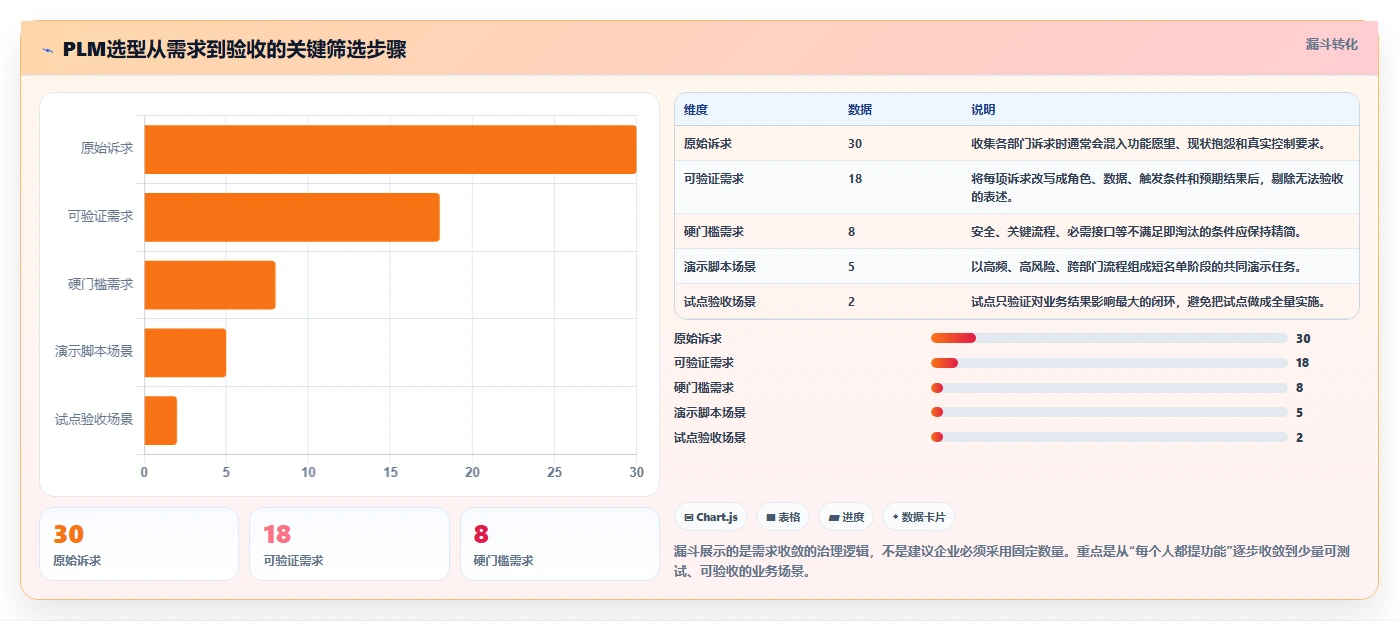Click the 试点验收场景 label in progress list
Screen dimensions: 1399x621
(710, 437)
